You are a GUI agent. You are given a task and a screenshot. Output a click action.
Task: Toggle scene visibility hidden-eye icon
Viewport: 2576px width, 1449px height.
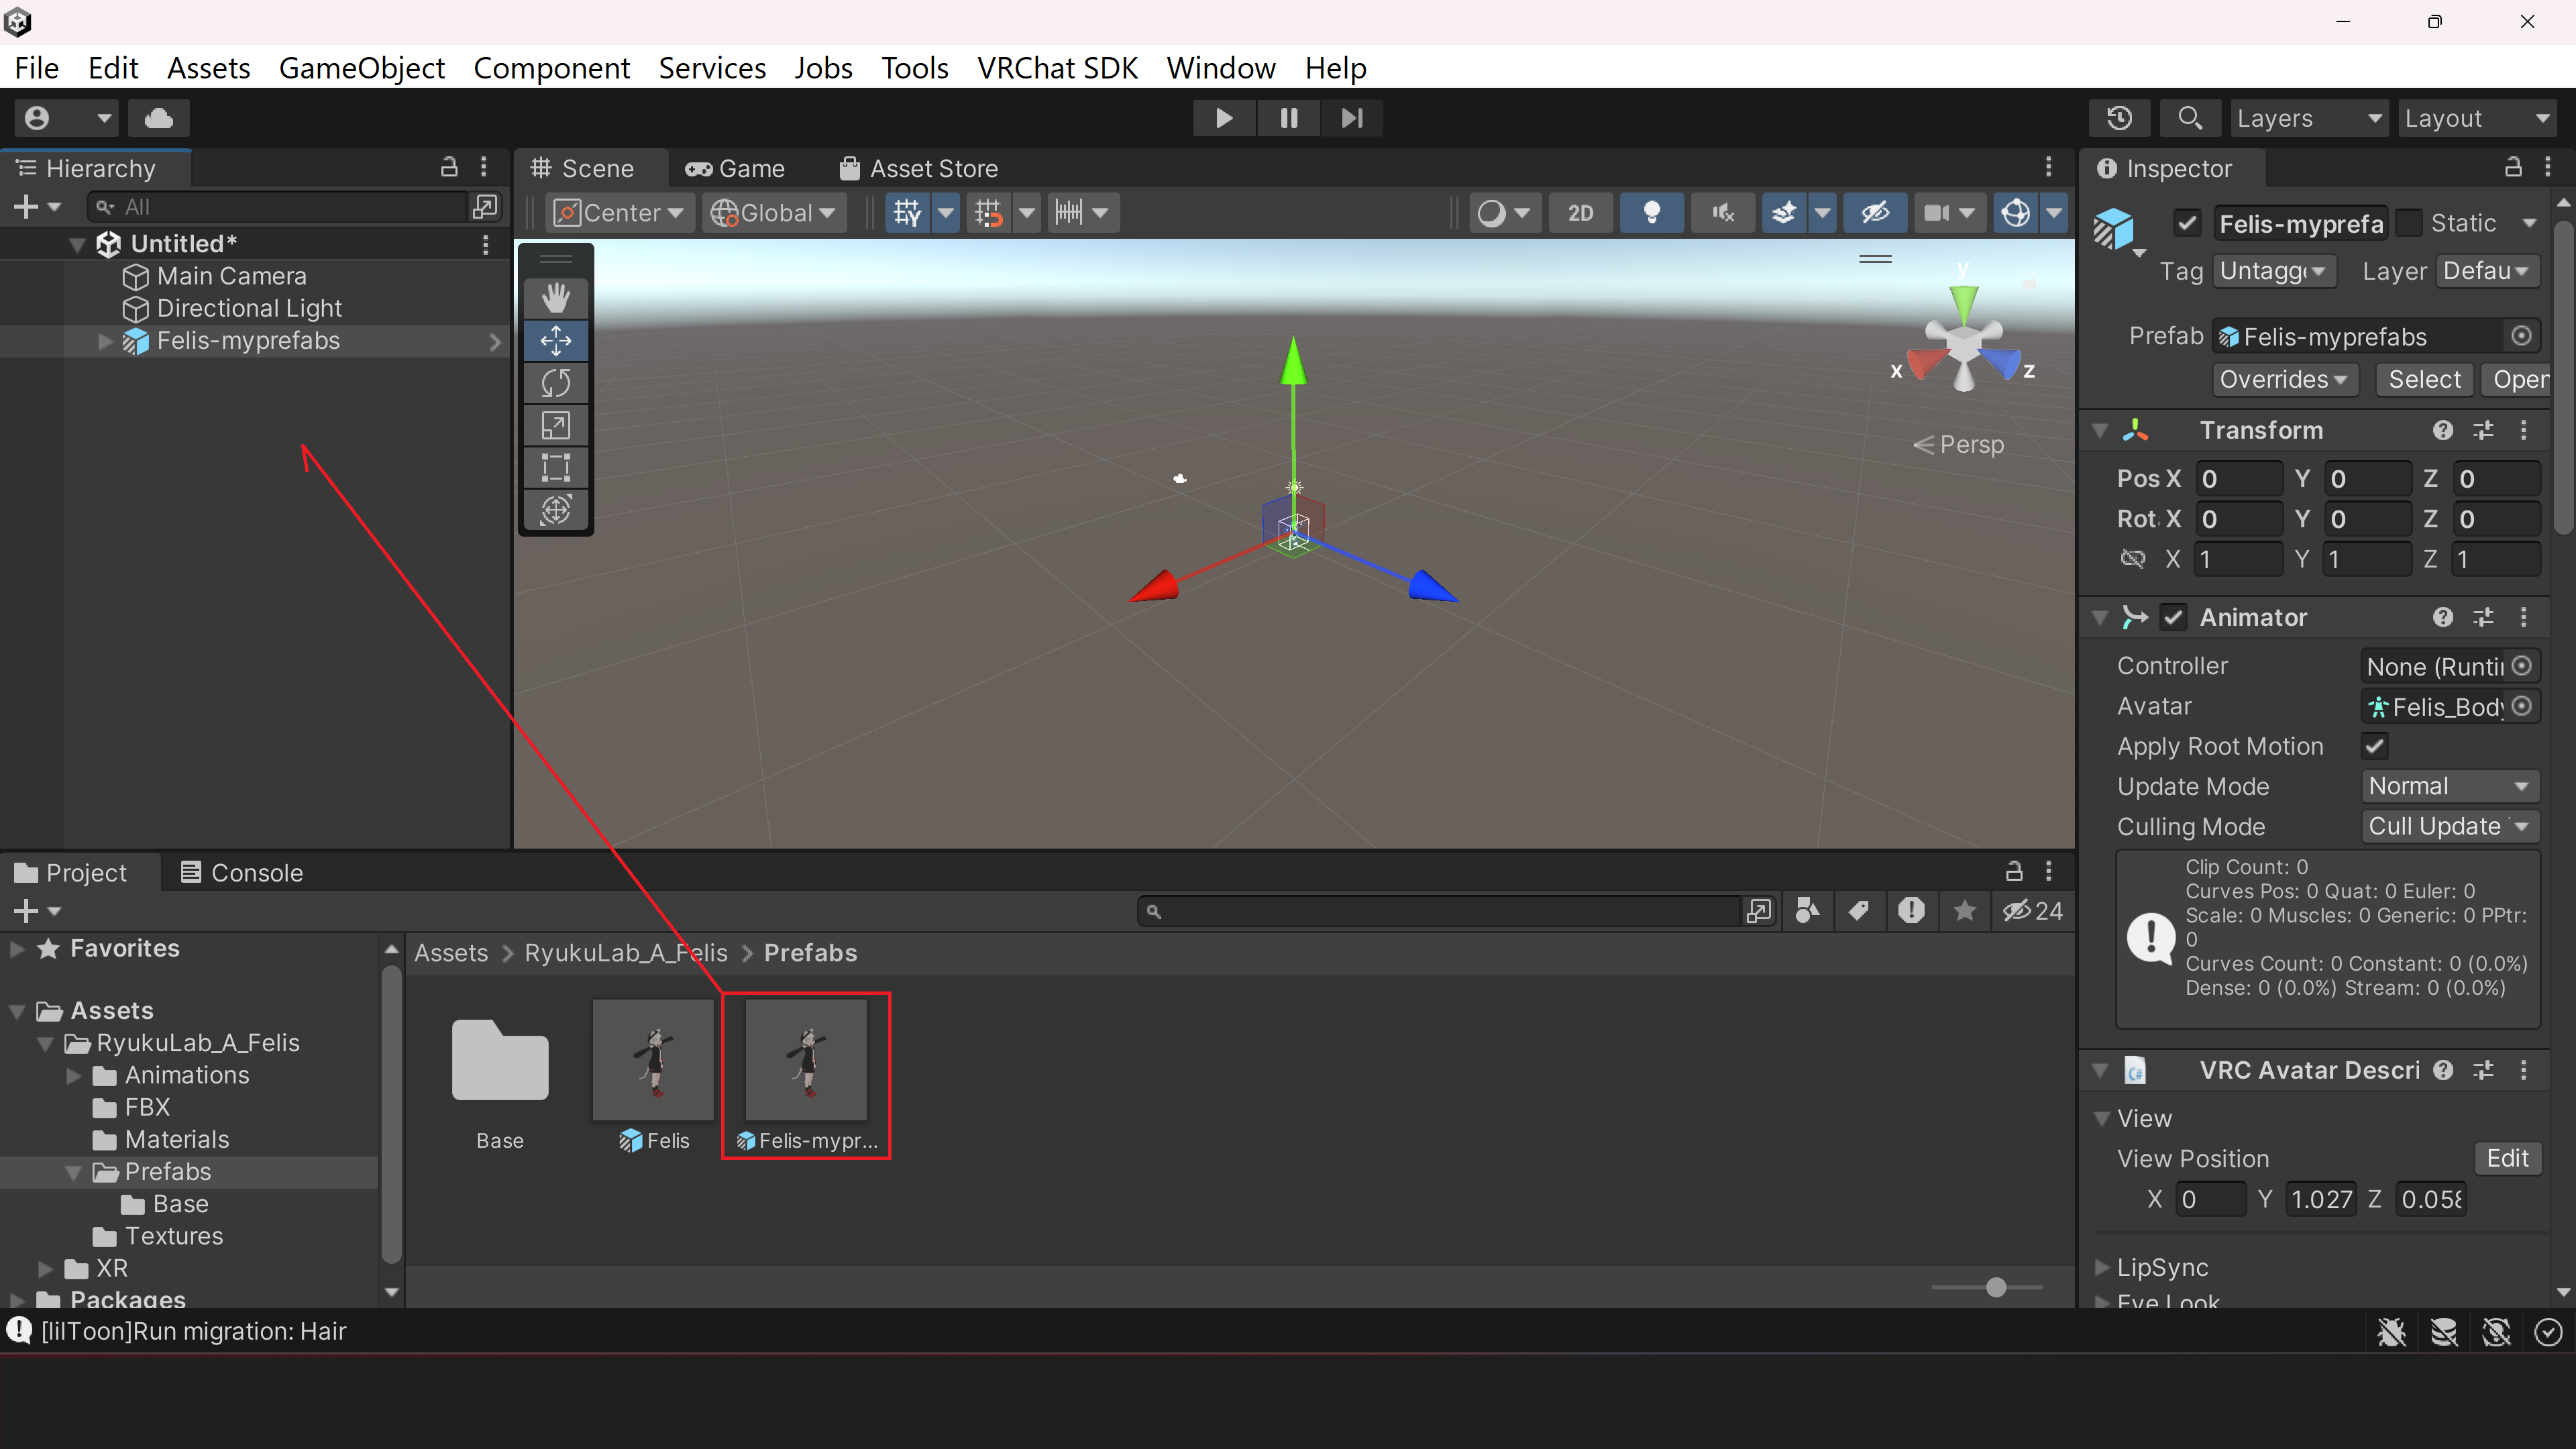(x=1874, y=212)
